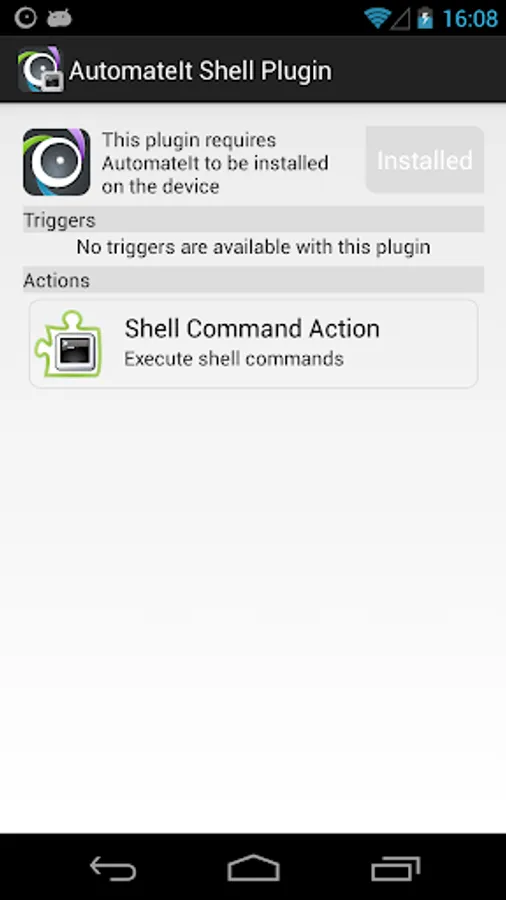Tap the 'Execute shell commands' subtitle
Image resolution: width=506 pixels, height=900 pixels.
pos(234,359)
